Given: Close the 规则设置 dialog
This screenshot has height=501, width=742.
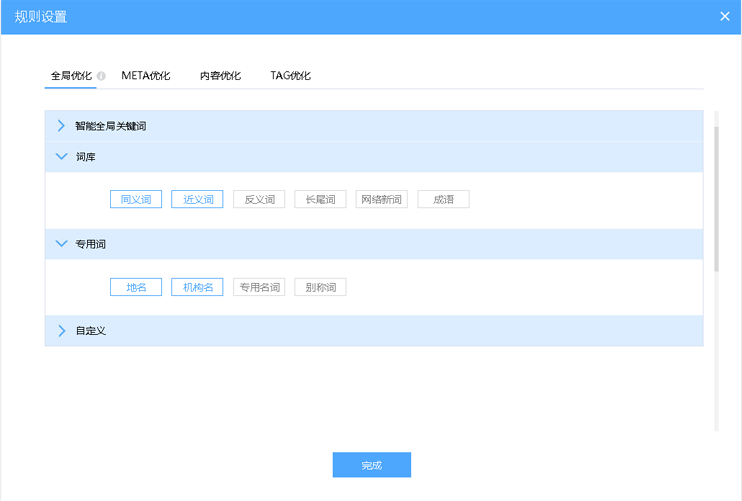Looking at the screenshot, I should (x=725, y=16).
